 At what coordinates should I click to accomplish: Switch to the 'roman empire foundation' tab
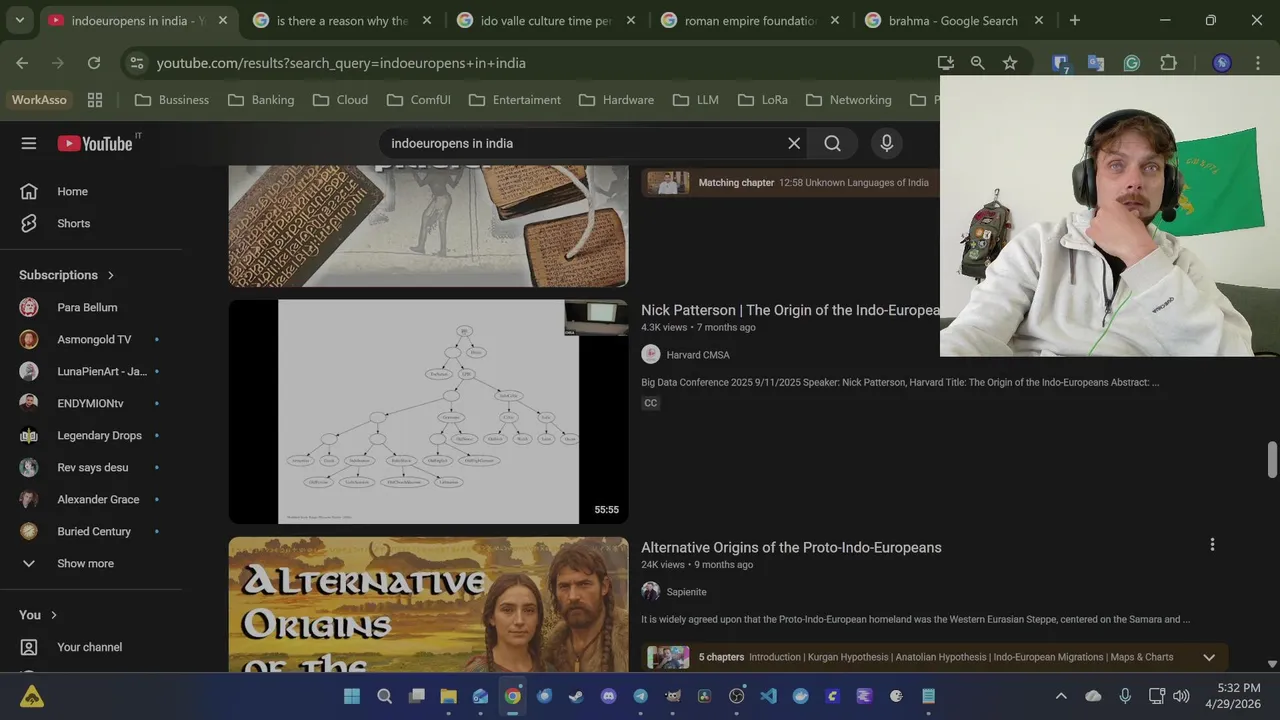pos(750,20)
